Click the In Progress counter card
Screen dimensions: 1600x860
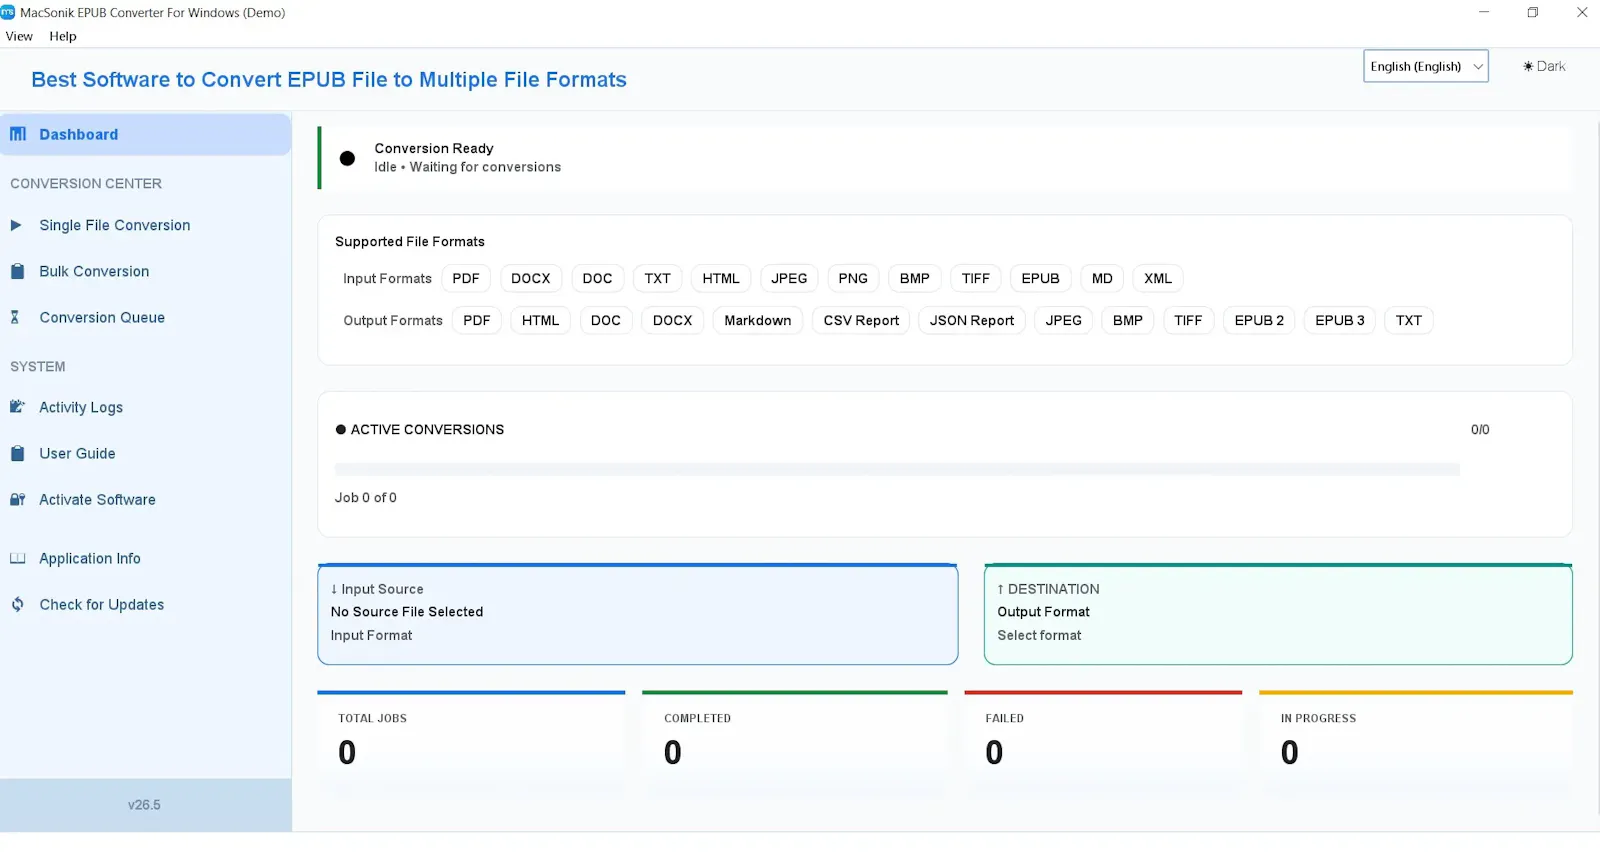coord(1416,742)
